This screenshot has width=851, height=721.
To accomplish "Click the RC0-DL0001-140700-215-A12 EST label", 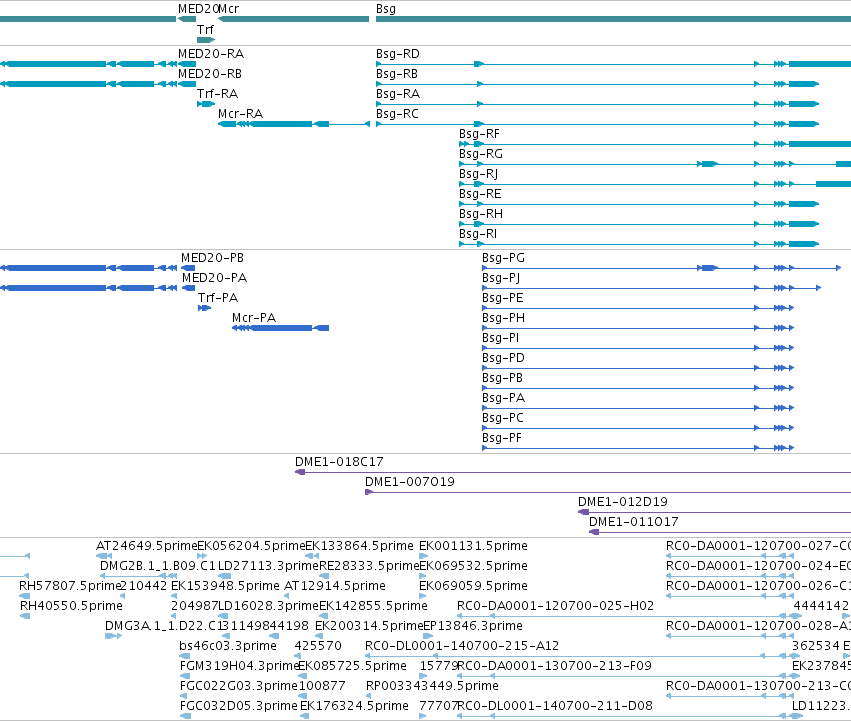I will [x=462, y=646].
